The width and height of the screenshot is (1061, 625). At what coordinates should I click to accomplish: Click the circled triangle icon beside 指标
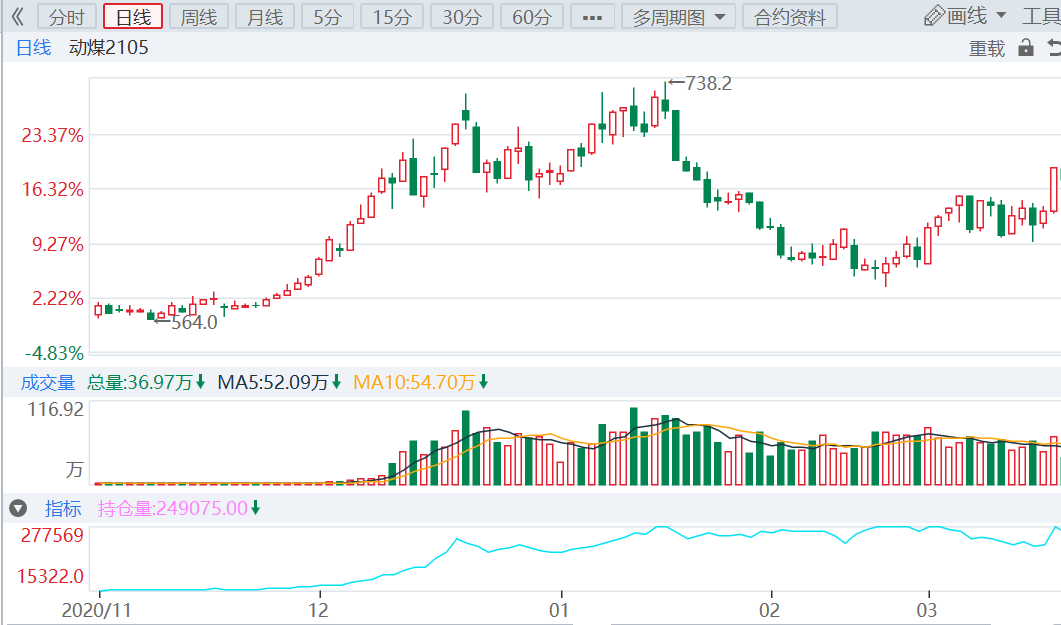click(x=18, y=509)
